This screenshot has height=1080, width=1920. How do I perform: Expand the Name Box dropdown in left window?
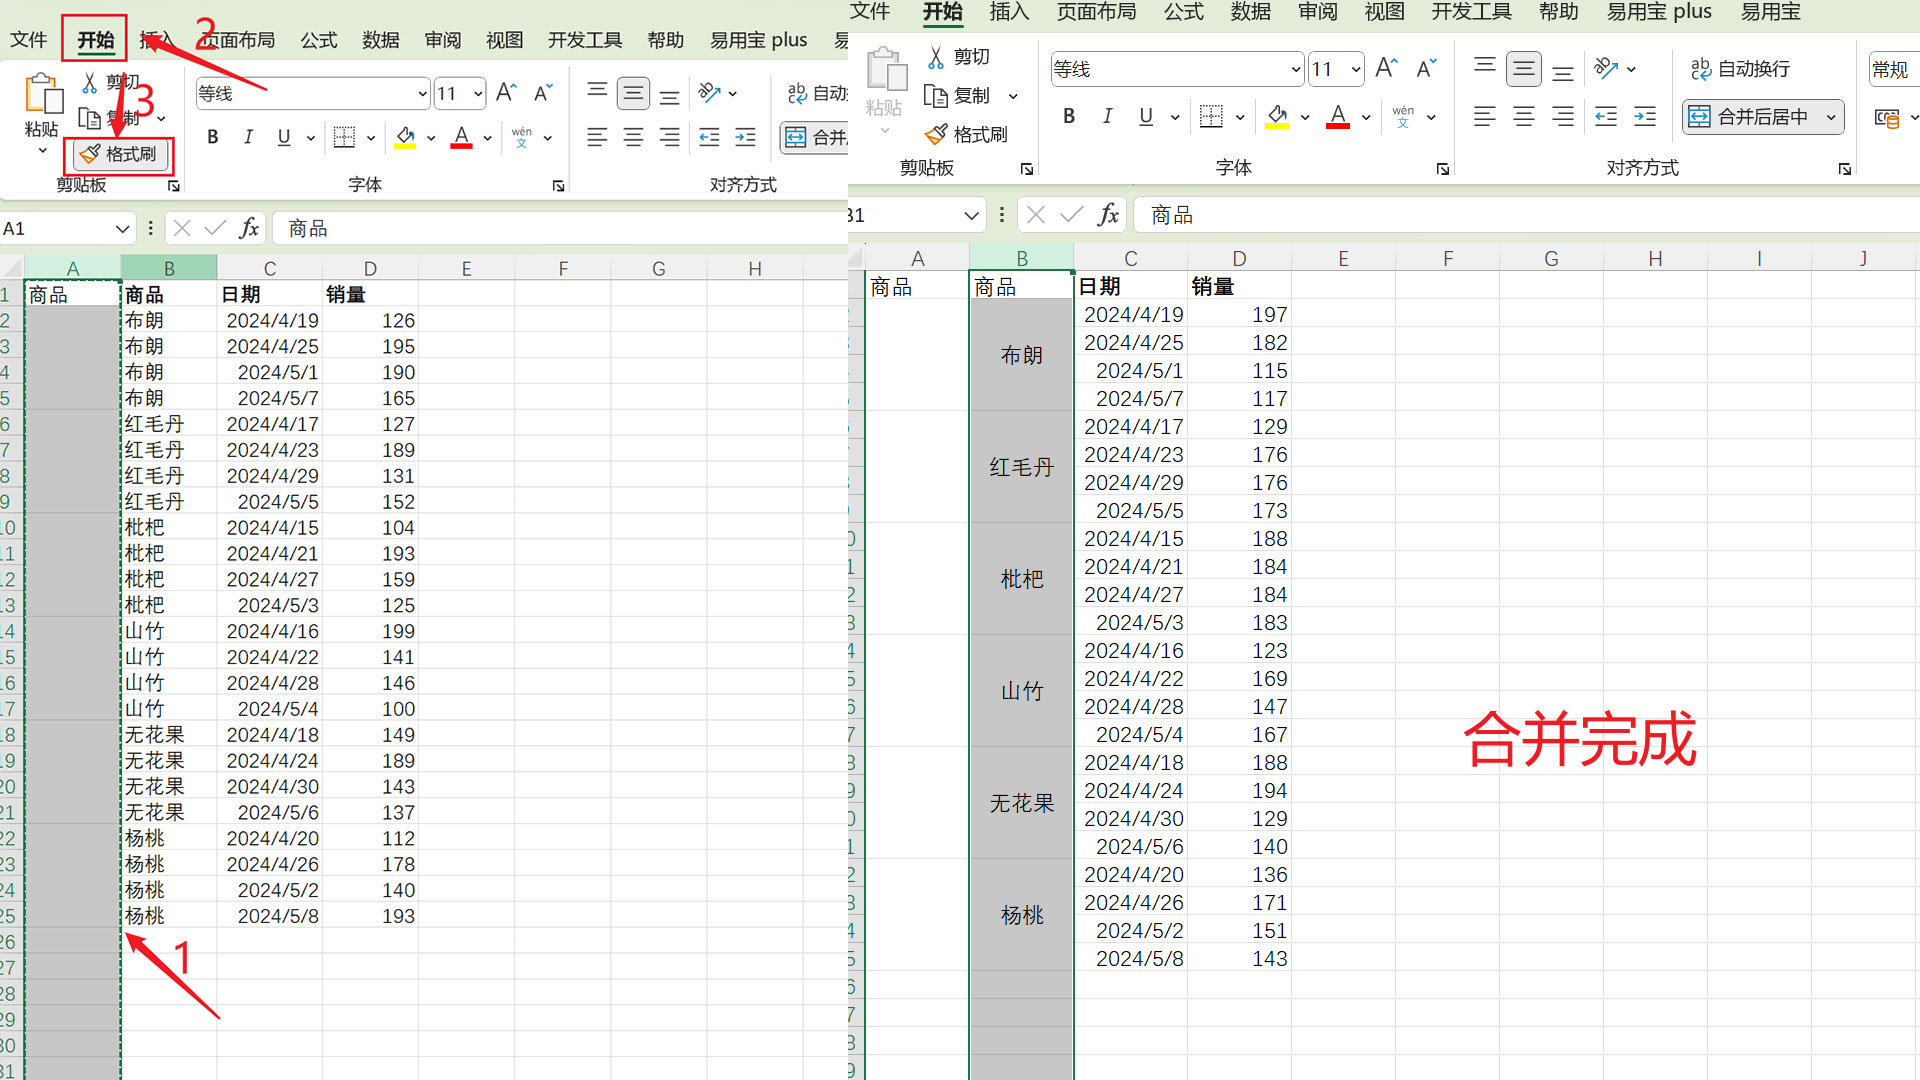tap(122, 228)
